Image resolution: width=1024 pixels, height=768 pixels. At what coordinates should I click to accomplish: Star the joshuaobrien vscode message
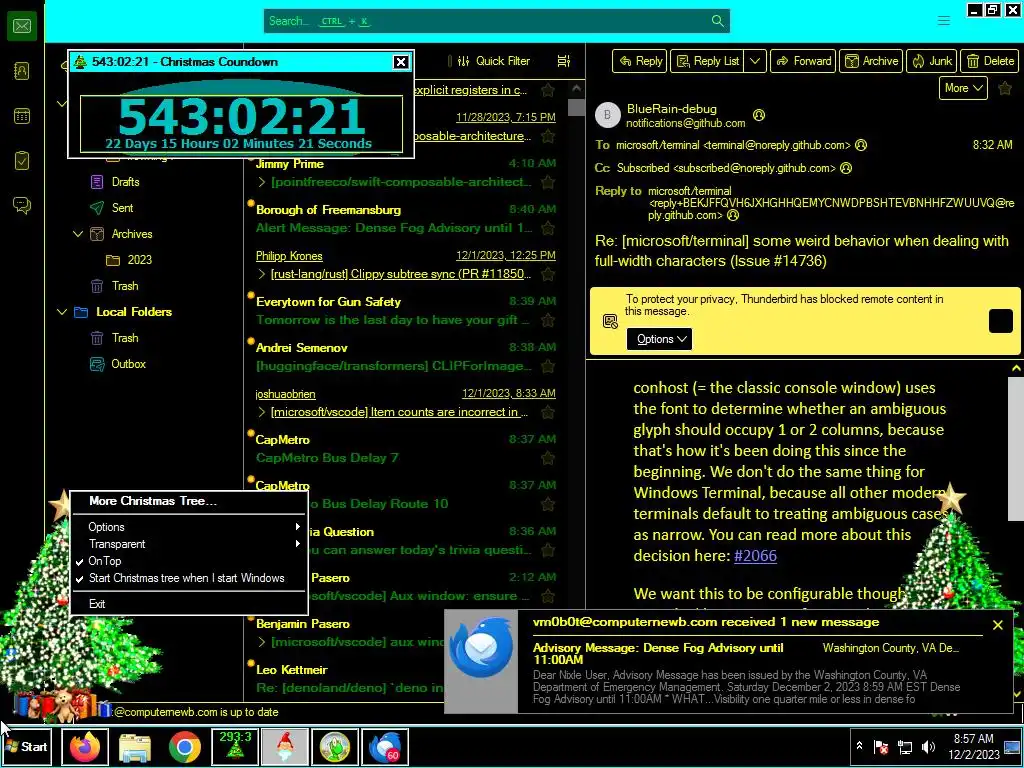coord(548,412)
